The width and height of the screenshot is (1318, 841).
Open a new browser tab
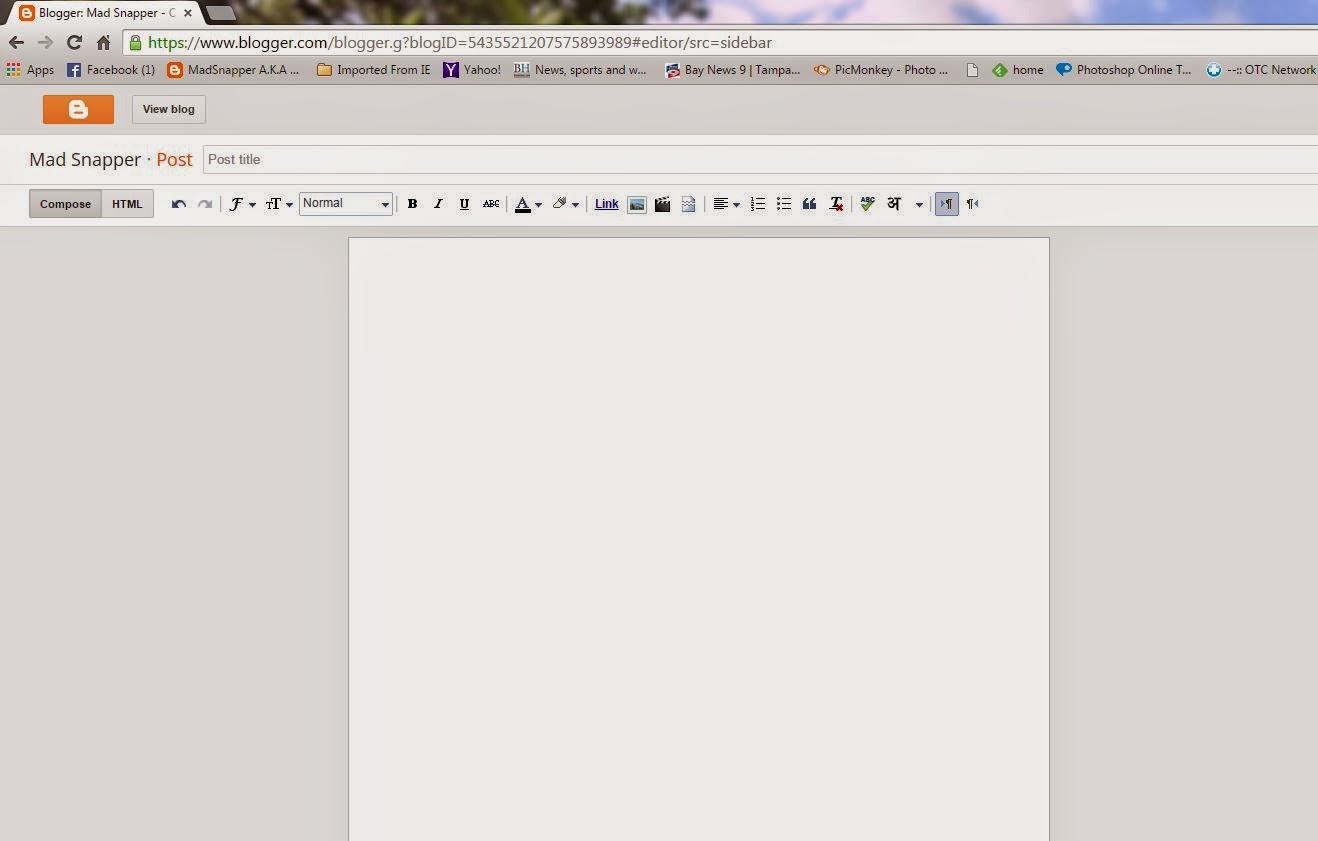(221, 13)
